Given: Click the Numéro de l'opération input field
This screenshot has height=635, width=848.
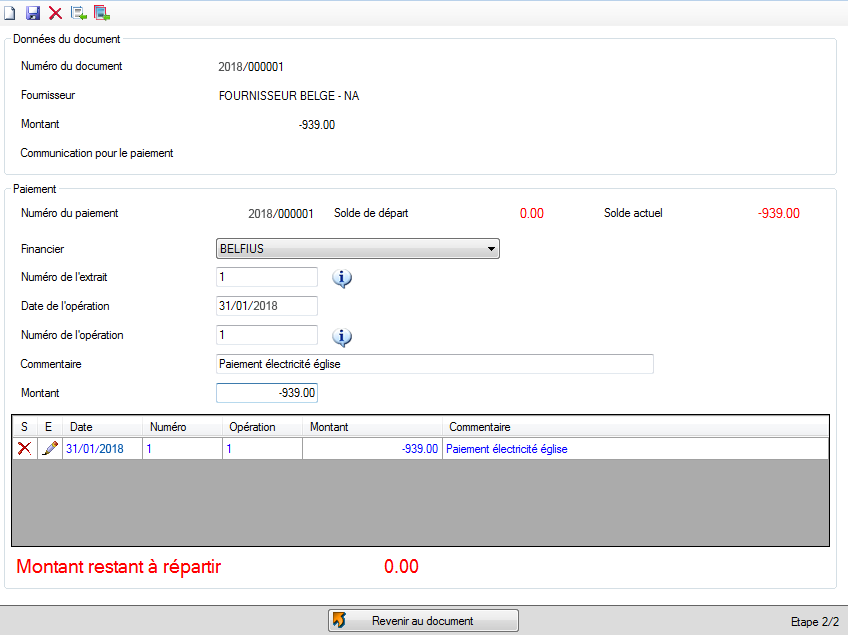Looking at the screenshot, I should 267,335.
